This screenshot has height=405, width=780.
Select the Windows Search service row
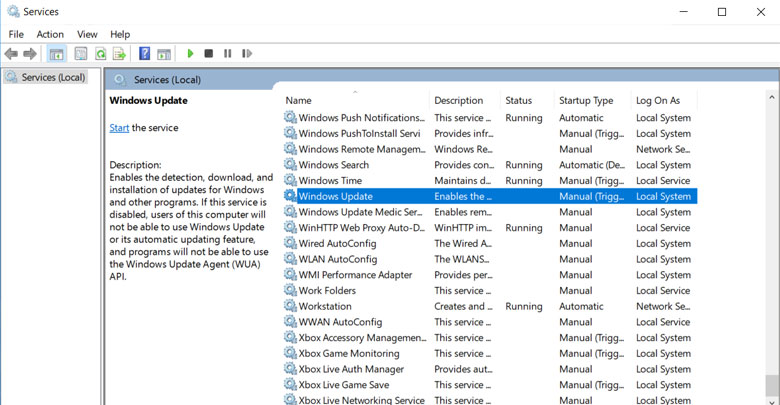point(333,165)
